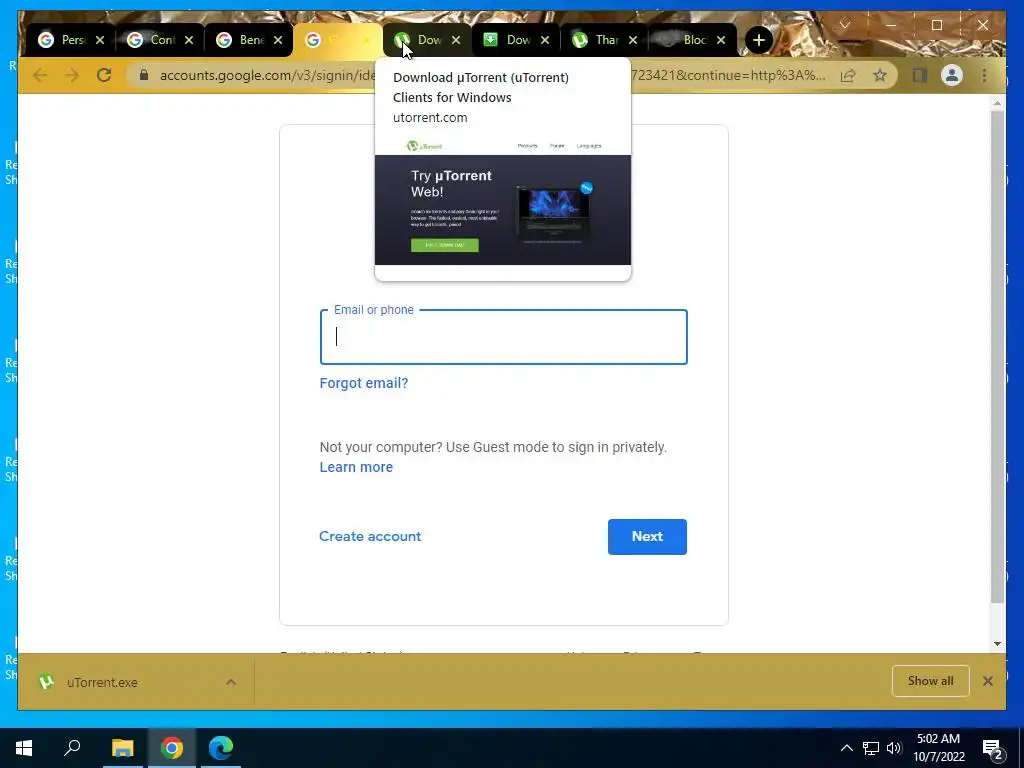The height and width of the screenshot is (768, 1024).
Task: Open the 'Learn more' link
Action: tap(356, 468)
